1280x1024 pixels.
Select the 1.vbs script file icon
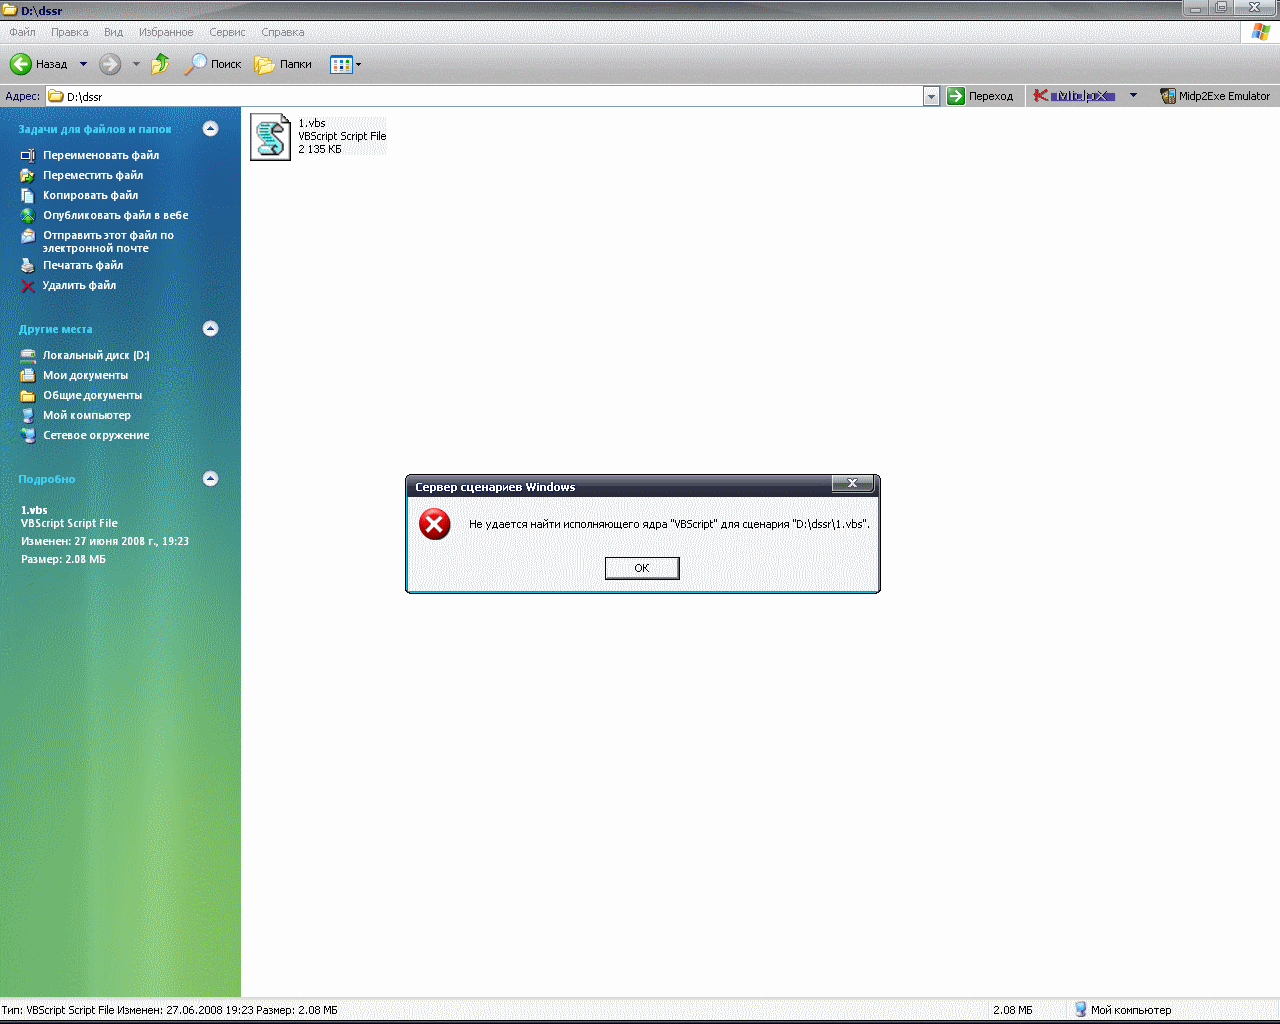[270, 137]
